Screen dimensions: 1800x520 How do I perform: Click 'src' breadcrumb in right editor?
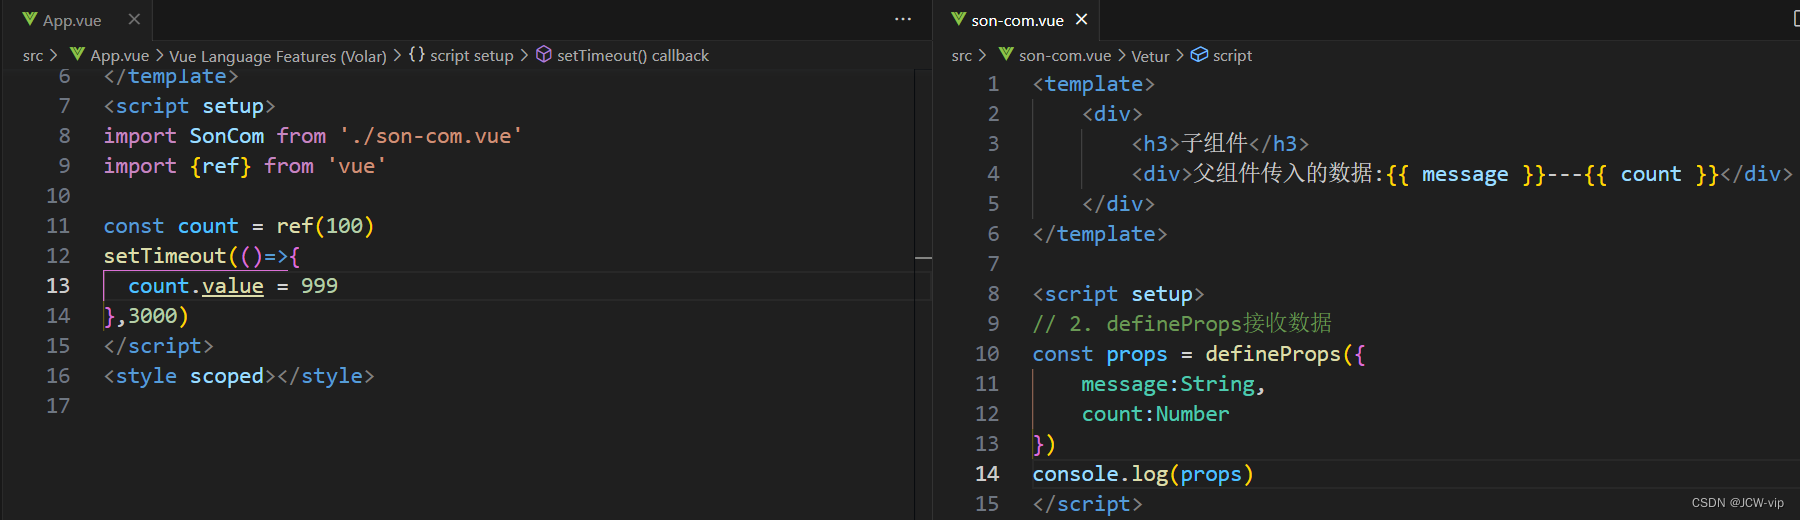coord(962,56)
